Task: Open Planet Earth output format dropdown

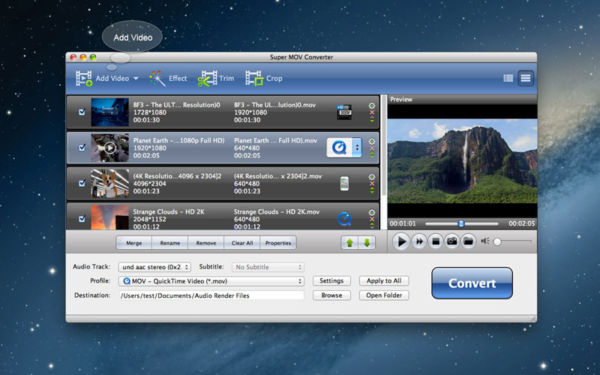Action: (x=357, y=148)
